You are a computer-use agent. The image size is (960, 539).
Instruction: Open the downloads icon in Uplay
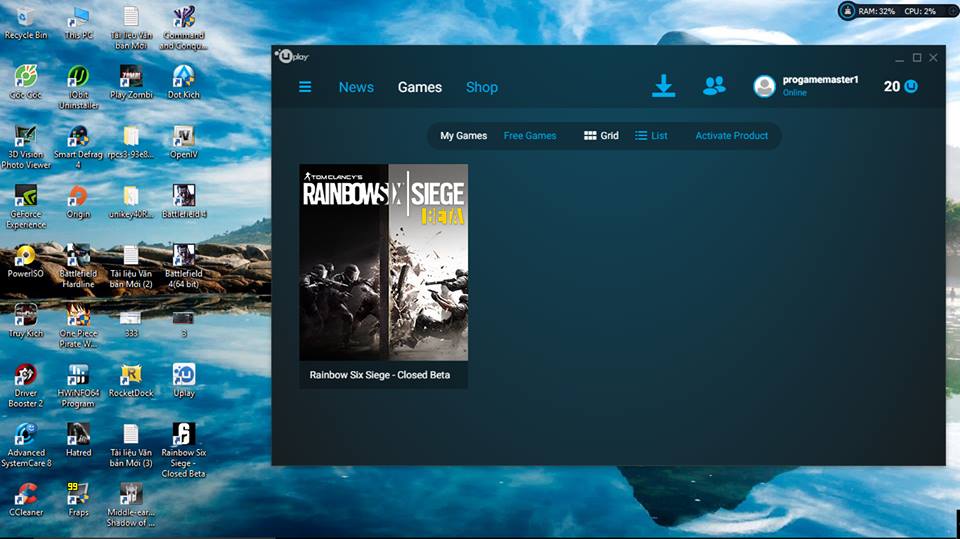664,86
